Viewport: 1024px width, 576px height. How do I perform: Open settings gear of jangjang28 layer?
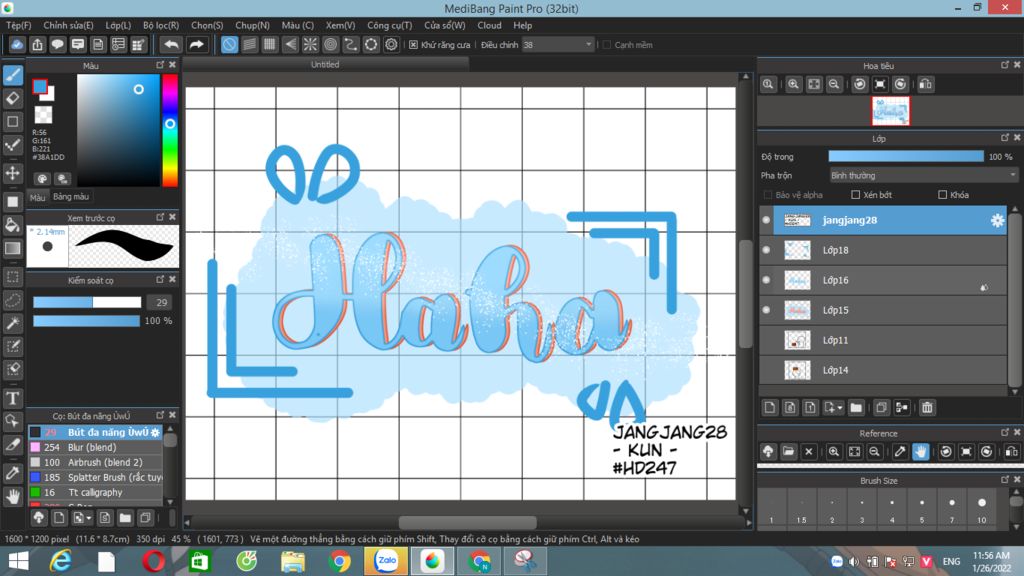[x=997, y=221]
